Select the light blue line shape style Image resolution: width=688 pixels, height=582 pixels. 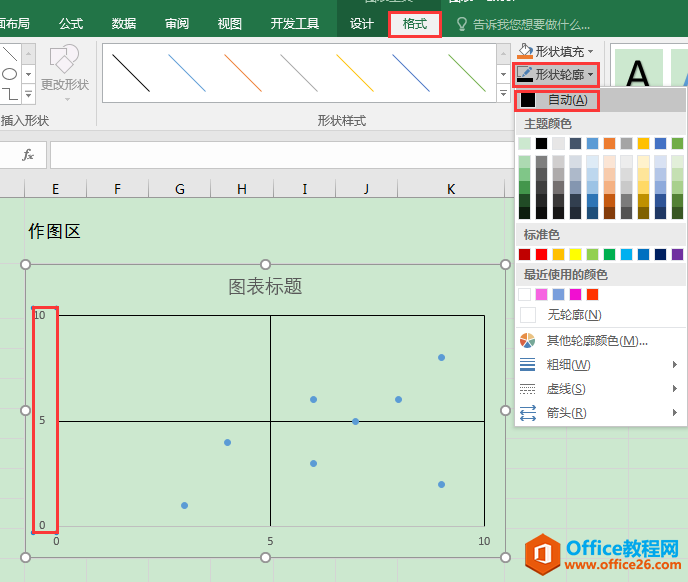click(x=187, y=73)
